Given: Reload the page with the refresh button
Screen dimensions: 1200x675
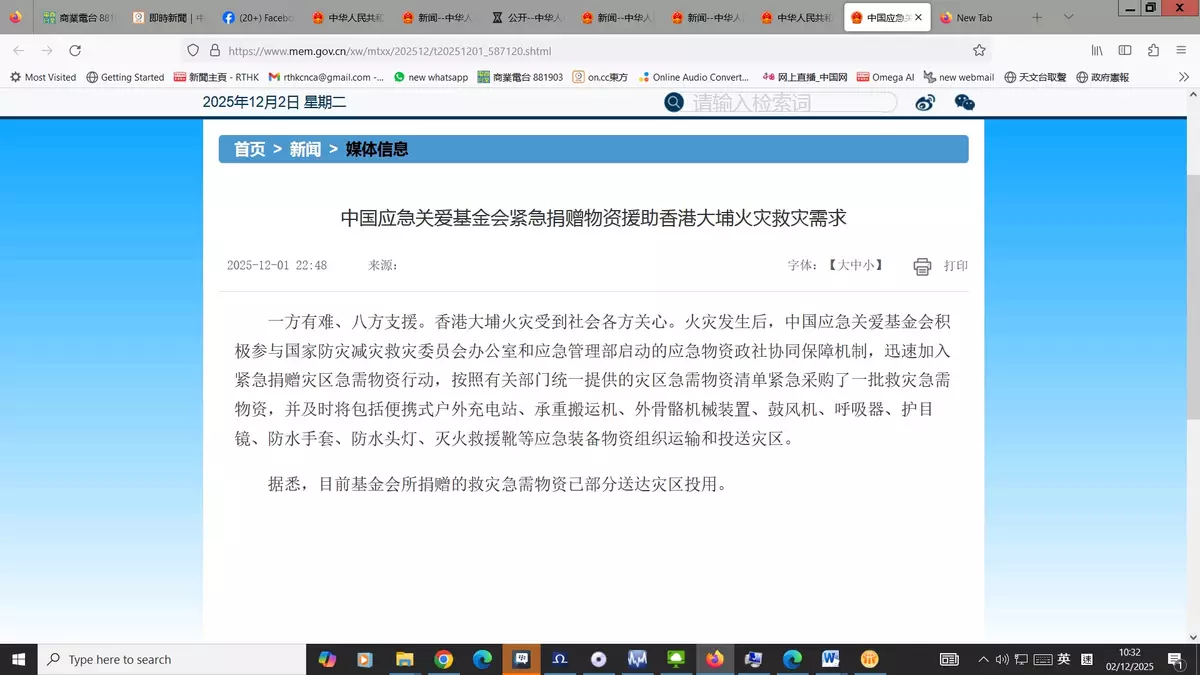Looking at the screenshot, I should click(x=75, y=50).
